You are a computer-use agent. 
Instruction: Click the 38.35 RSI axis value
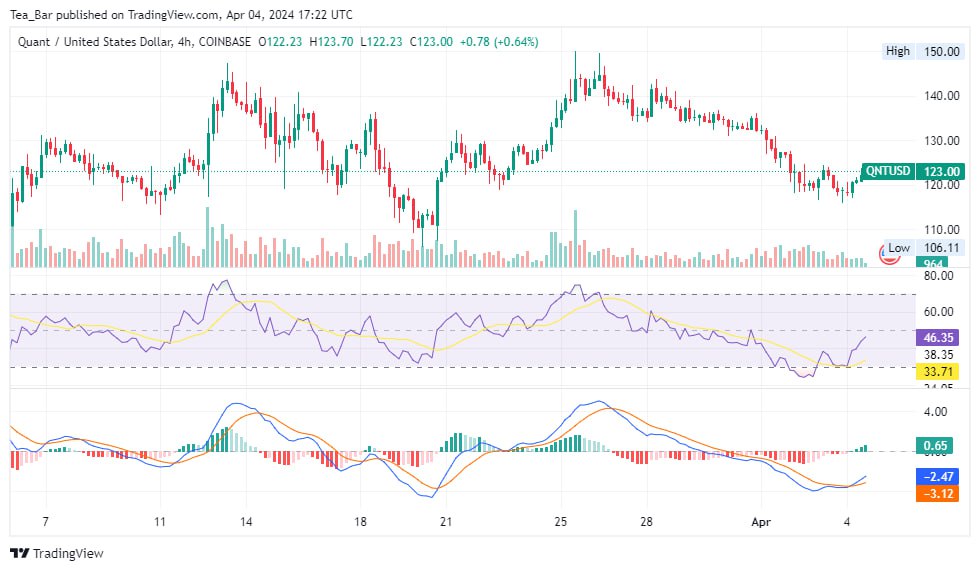click(x=938, y=355)
